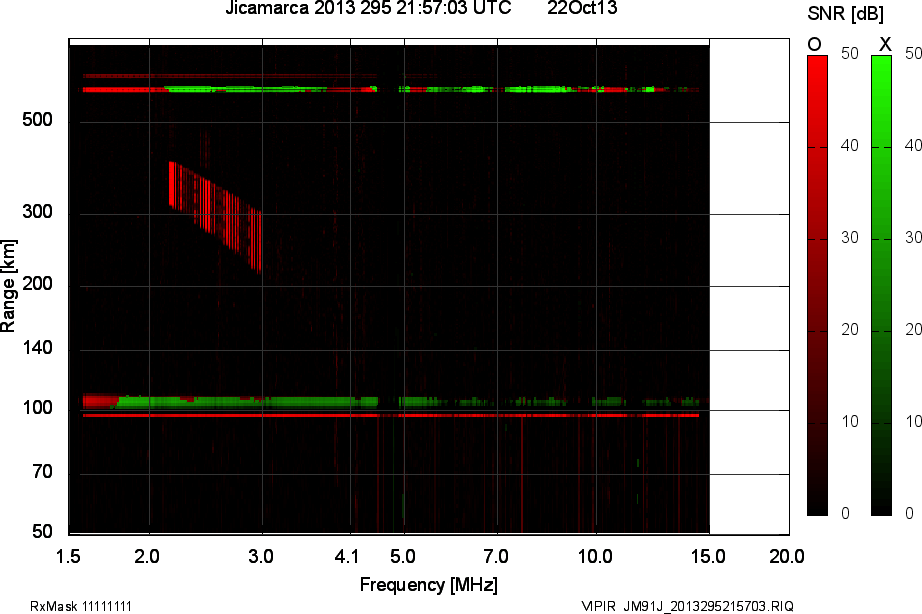922x614 pixels.
Task: Click the 3.0 MHz frequency tick label
Action: pos(260,556)
